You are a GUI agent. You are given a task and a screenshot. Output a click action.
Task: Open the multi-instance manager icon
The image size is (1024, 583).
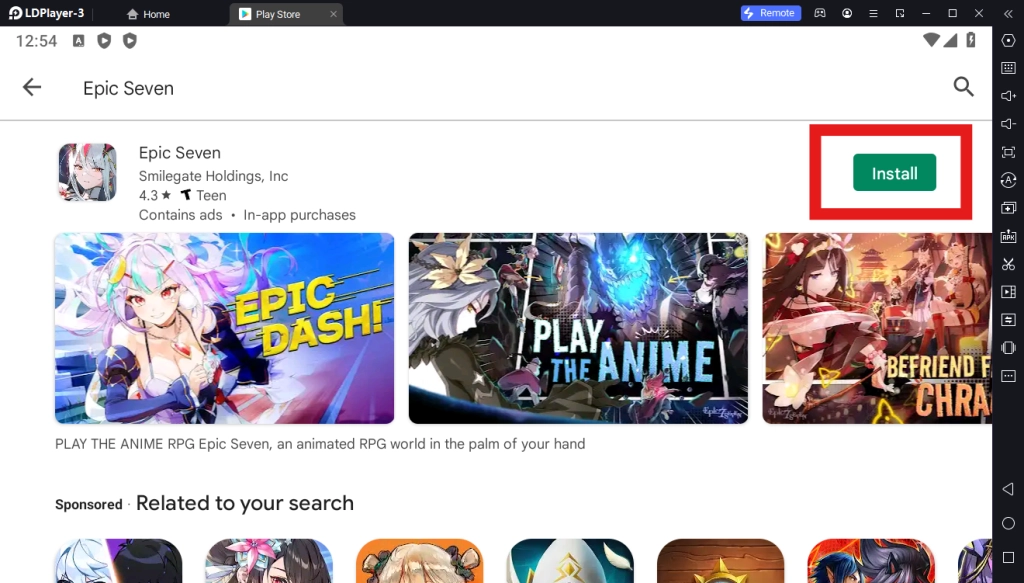(1008, 208)
